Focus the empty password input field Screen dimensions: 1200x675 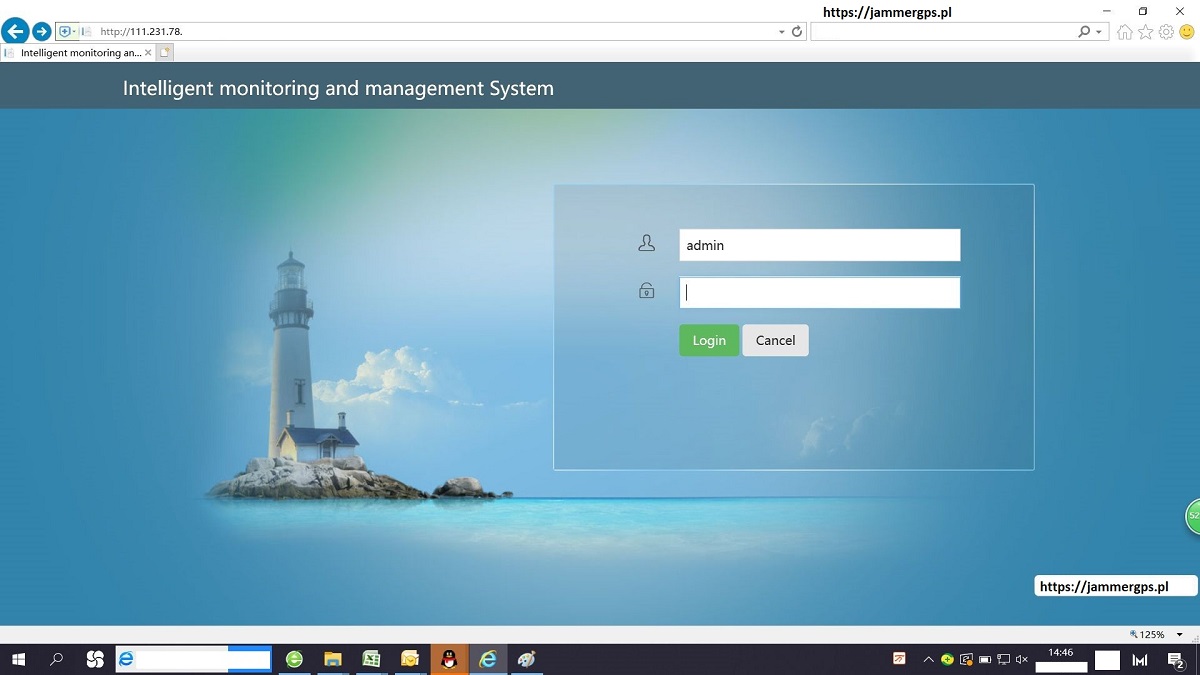click(x=819, y=293)
